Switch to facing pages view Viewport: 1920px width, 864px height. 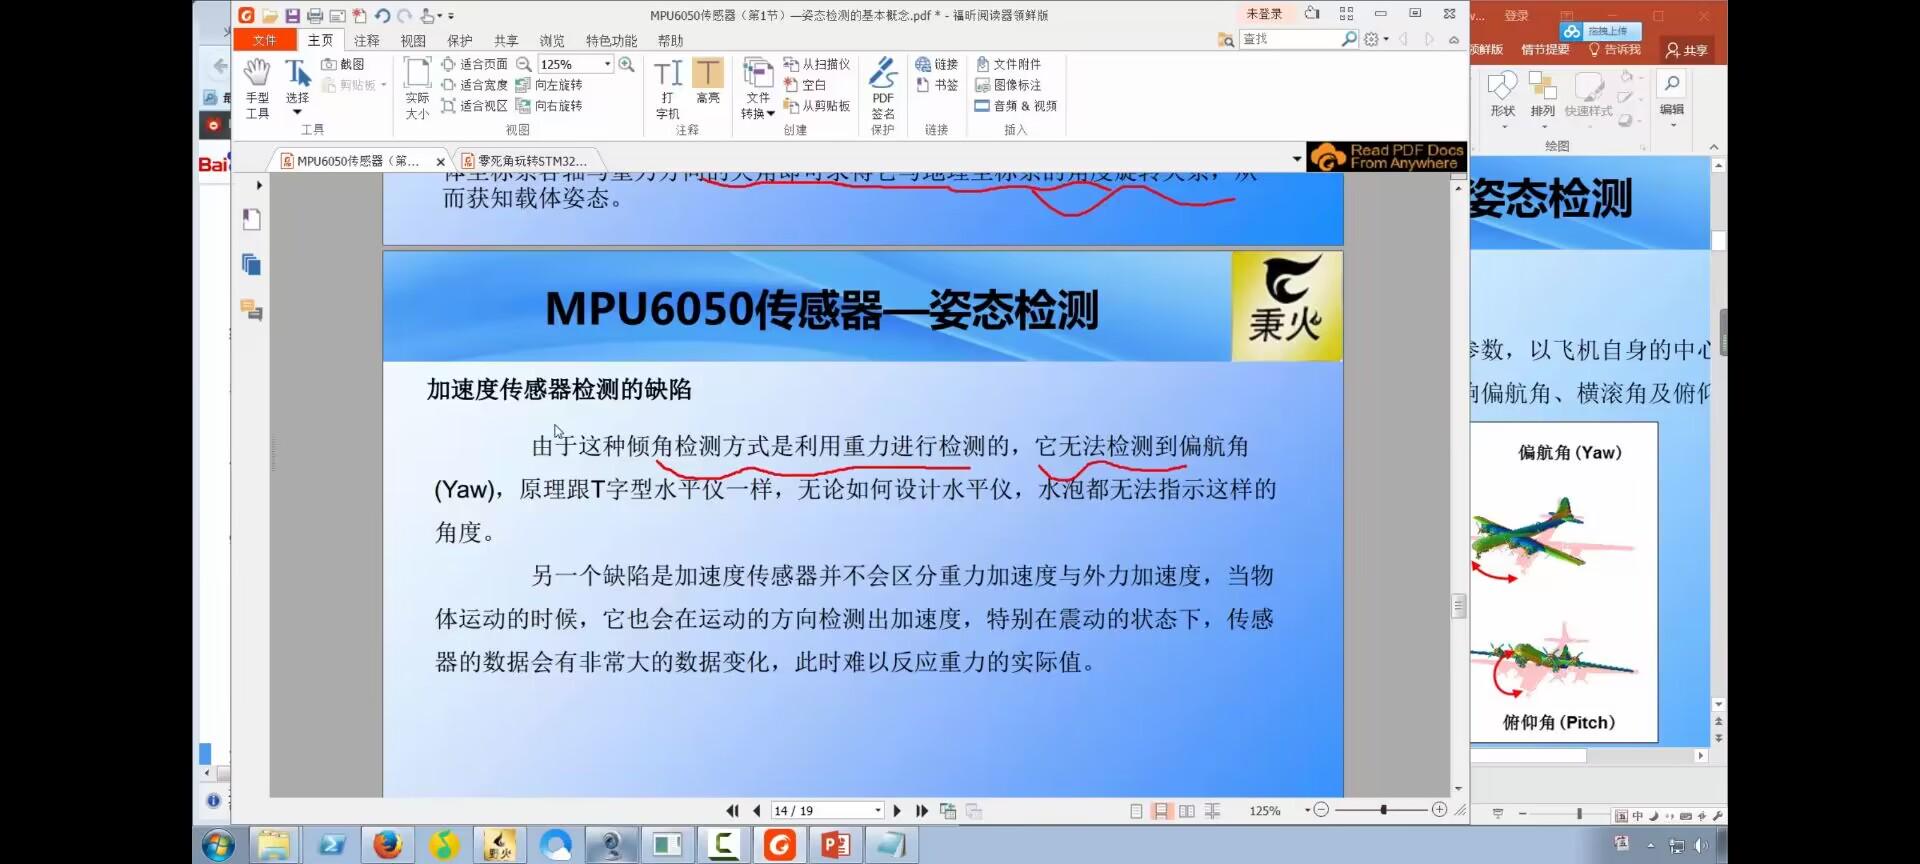click(1187, 811)
